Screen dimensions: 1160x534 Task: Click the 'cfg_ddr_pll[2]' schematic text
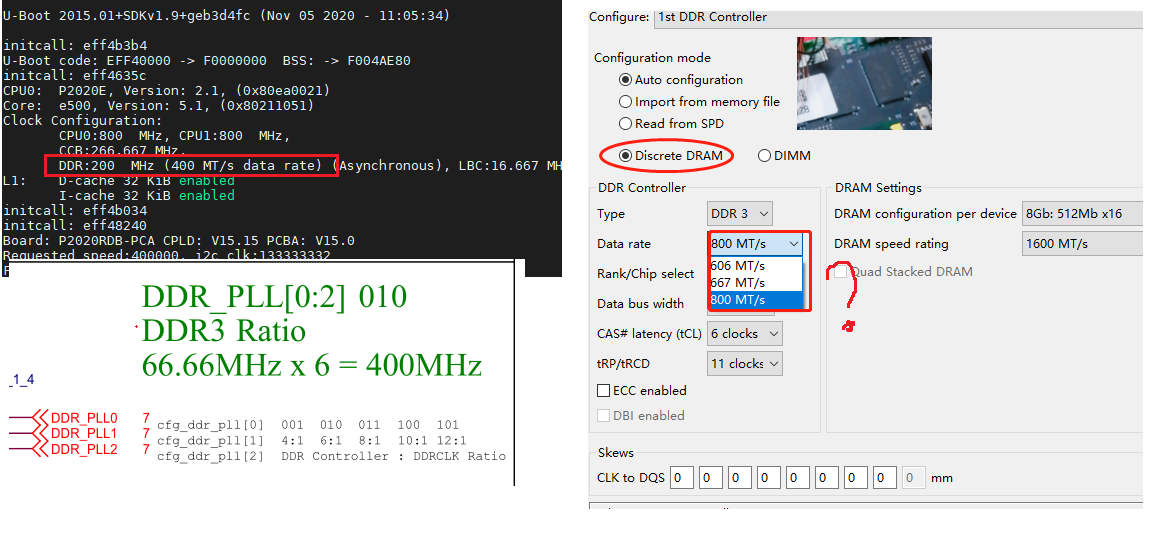[210, 456]
